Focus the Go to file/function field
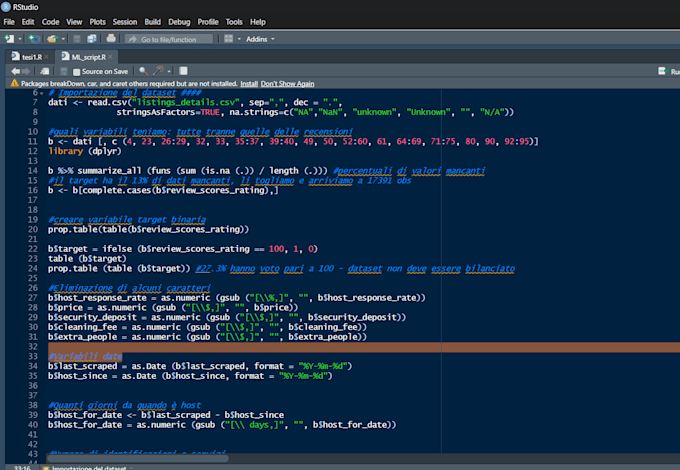The height and width of the screenshot is (470, 680). [169, 39]
